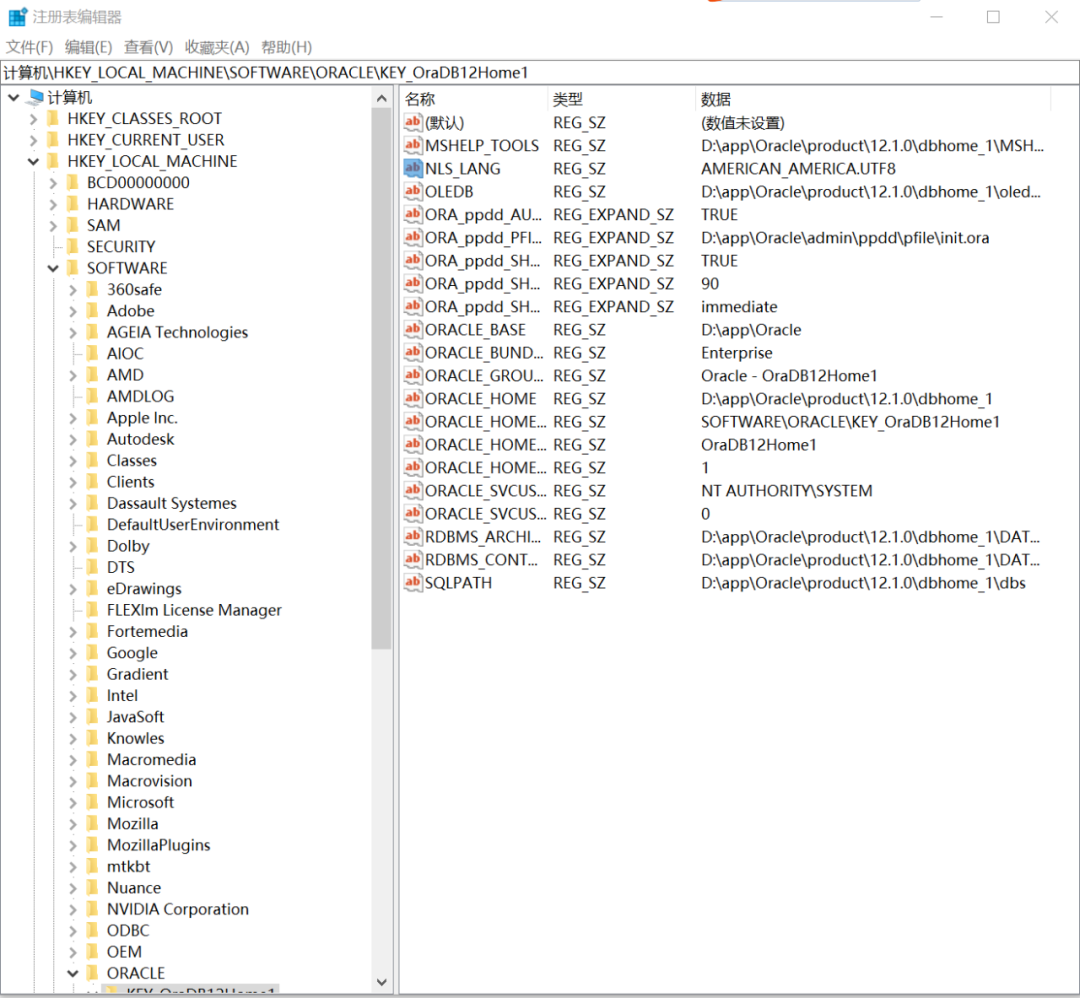Click the Enterprise data value

pos(736,353)
